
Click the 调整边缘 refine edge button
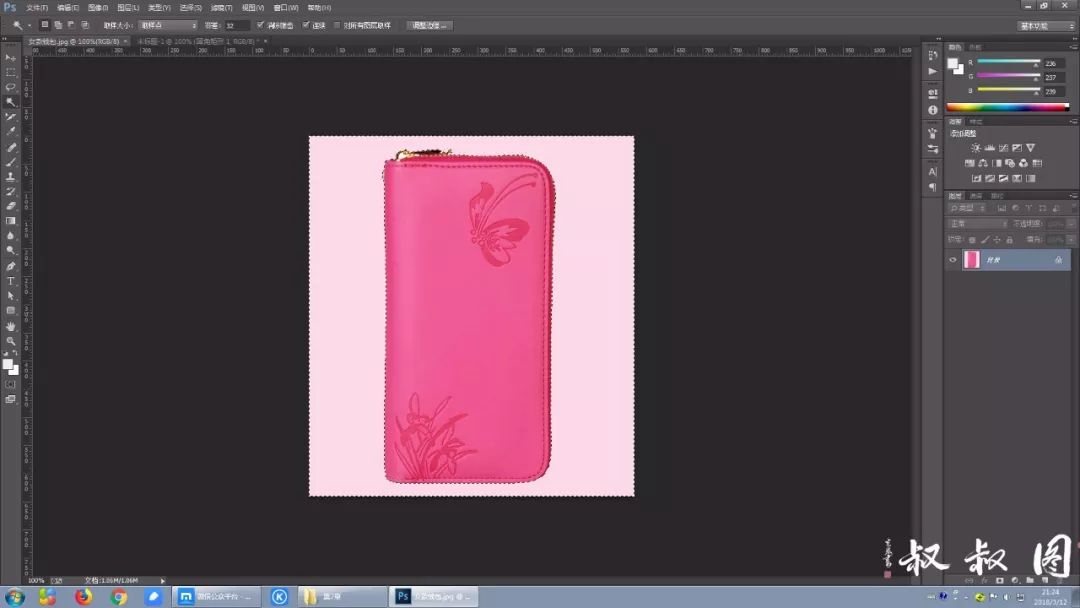click(430, 25)
